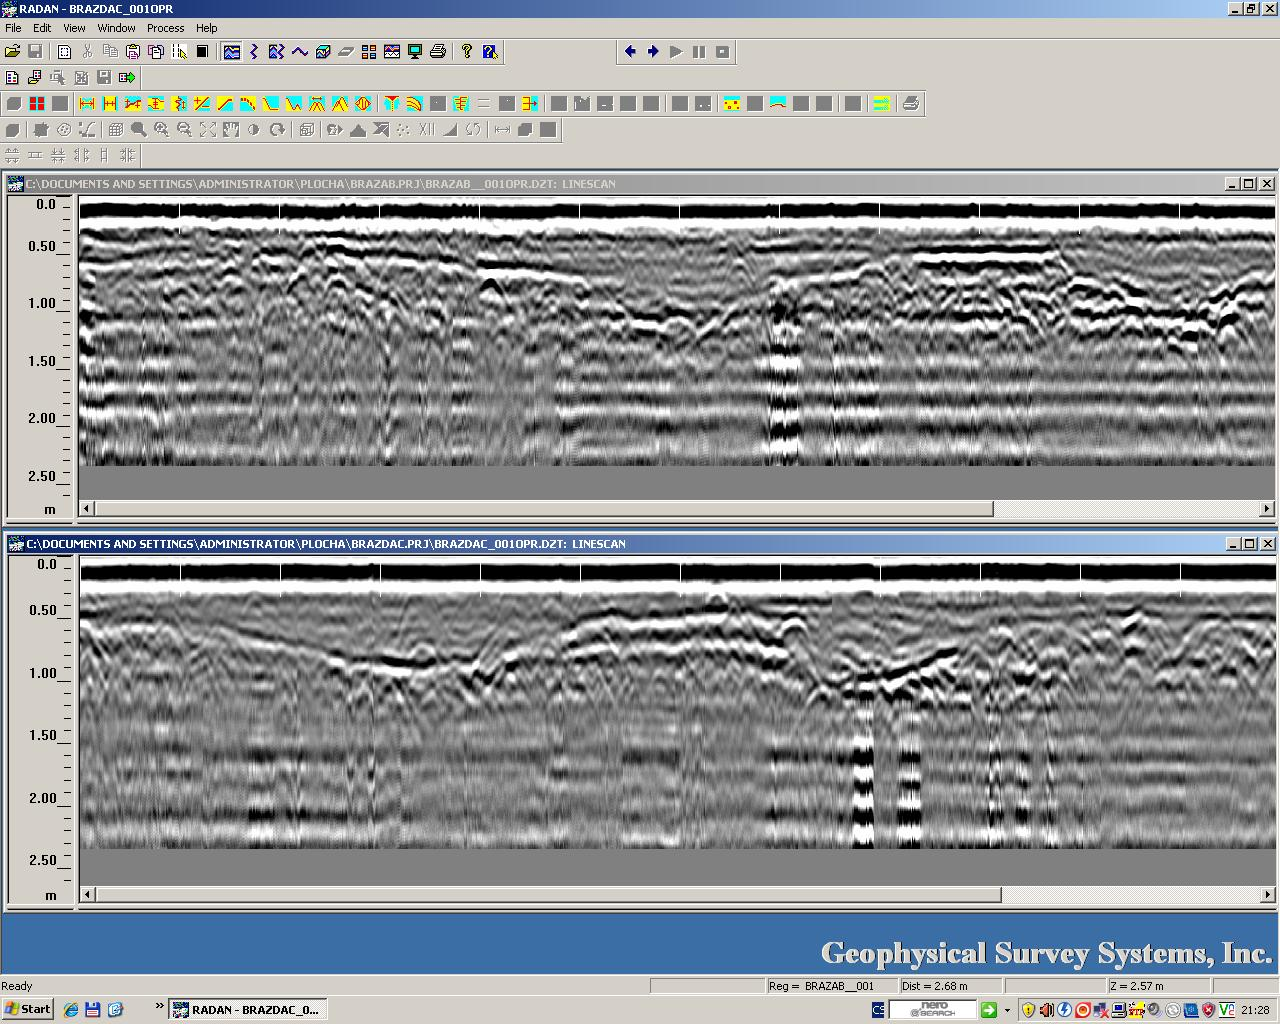Viewport: 1280px width, 1024px height.
Task: Click the XII numeral icon
Action: (427, 129)
